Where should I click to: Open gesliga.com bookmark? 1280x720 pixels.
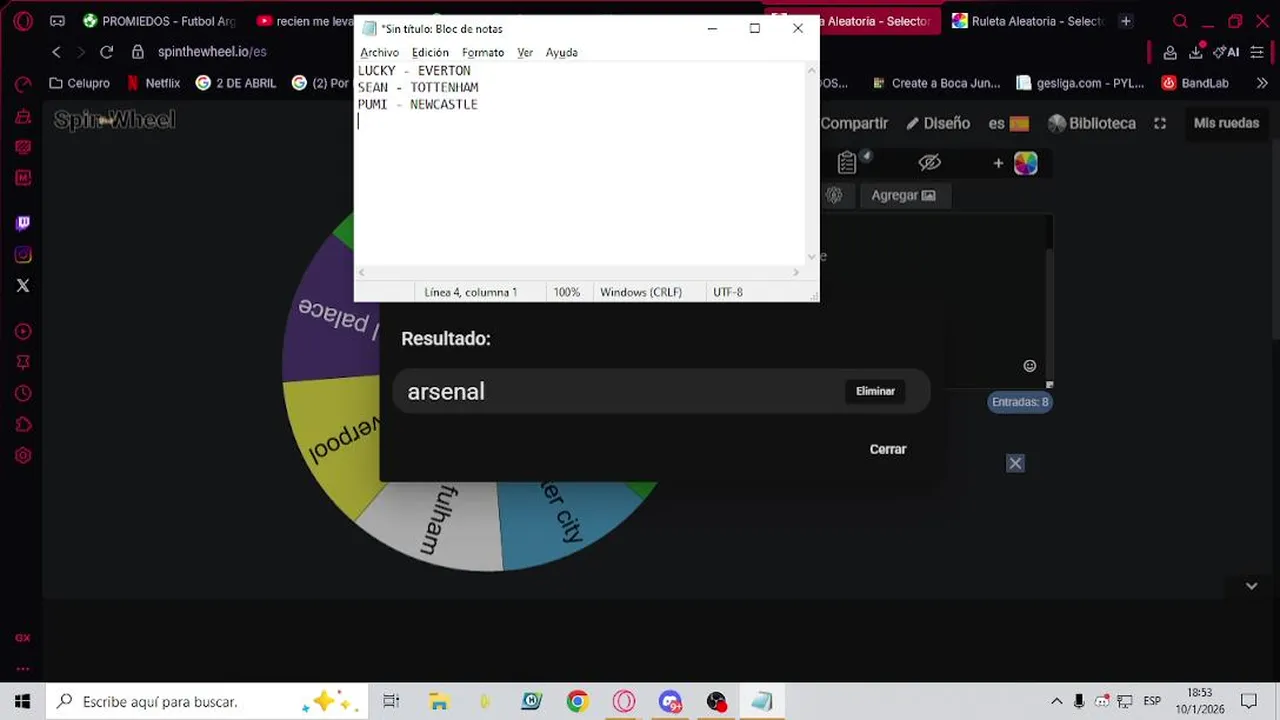point(1080,83)
